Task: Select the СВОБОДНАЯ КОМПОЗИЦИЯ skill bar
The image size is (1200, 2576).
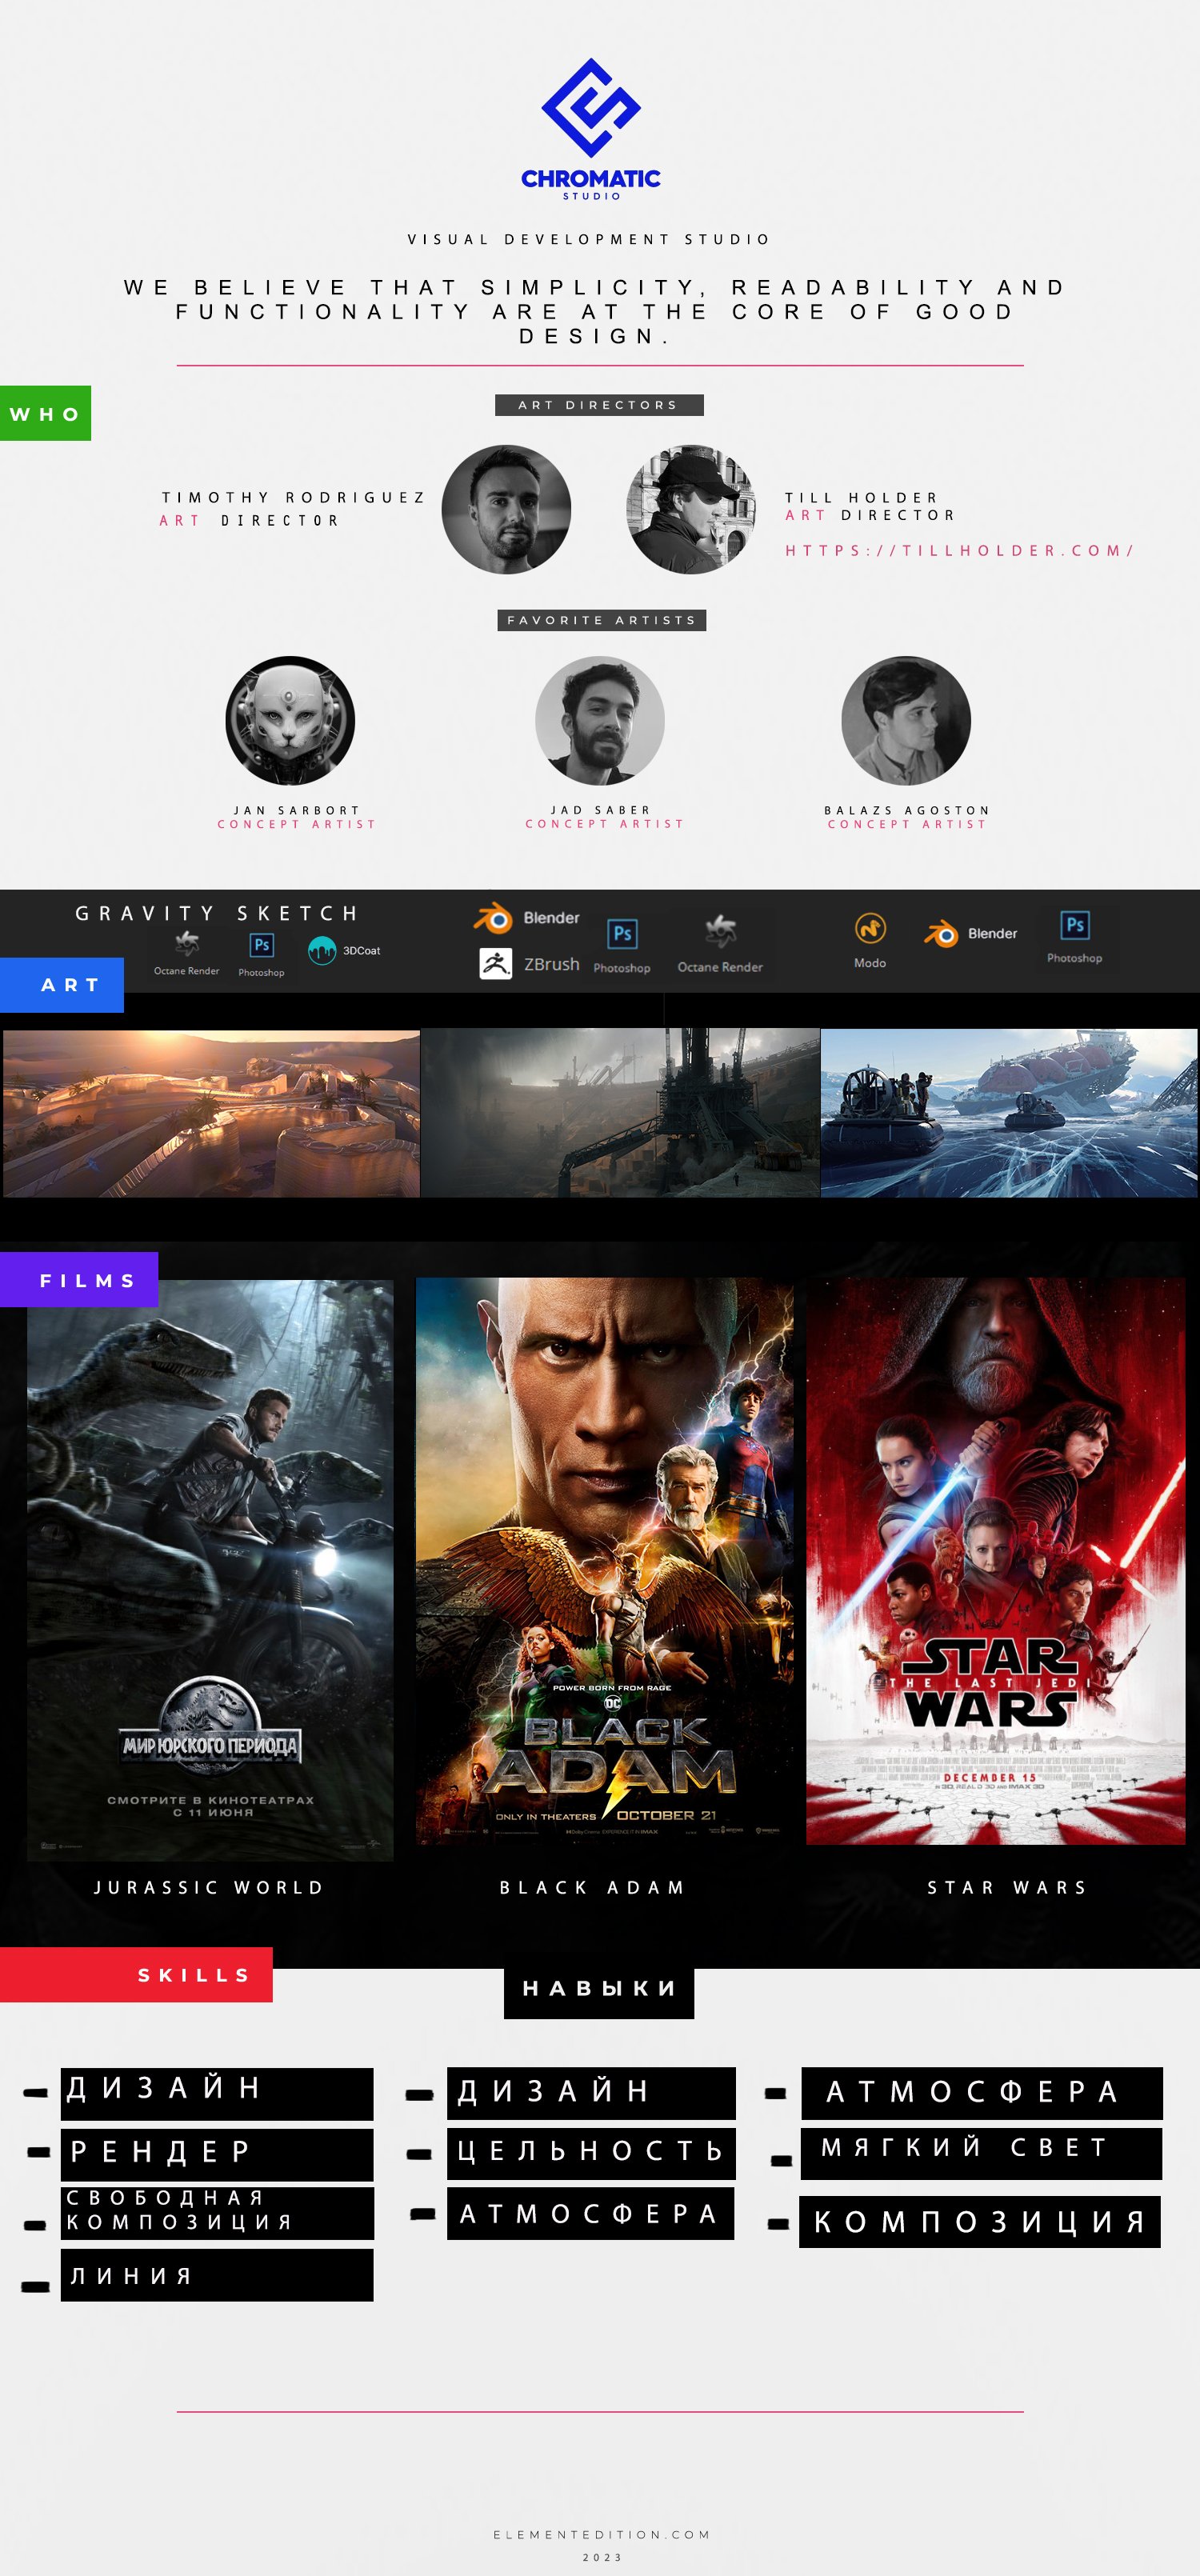Action: pyautogui.click(x=217, y=2213)
